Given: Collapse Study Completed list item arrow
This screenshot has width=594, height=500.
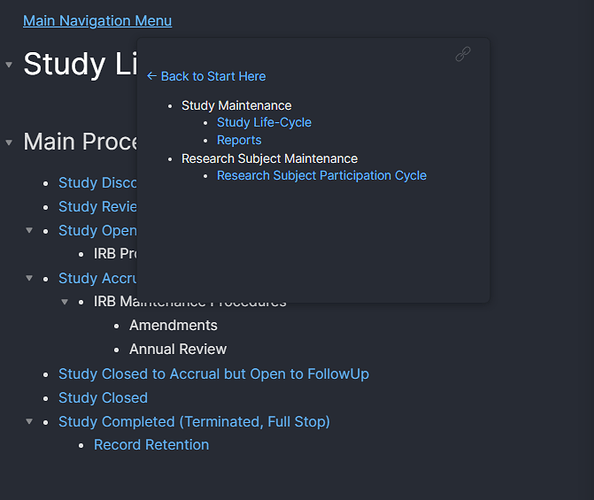Looking at the screenshot, I should [x=29, y=421].
